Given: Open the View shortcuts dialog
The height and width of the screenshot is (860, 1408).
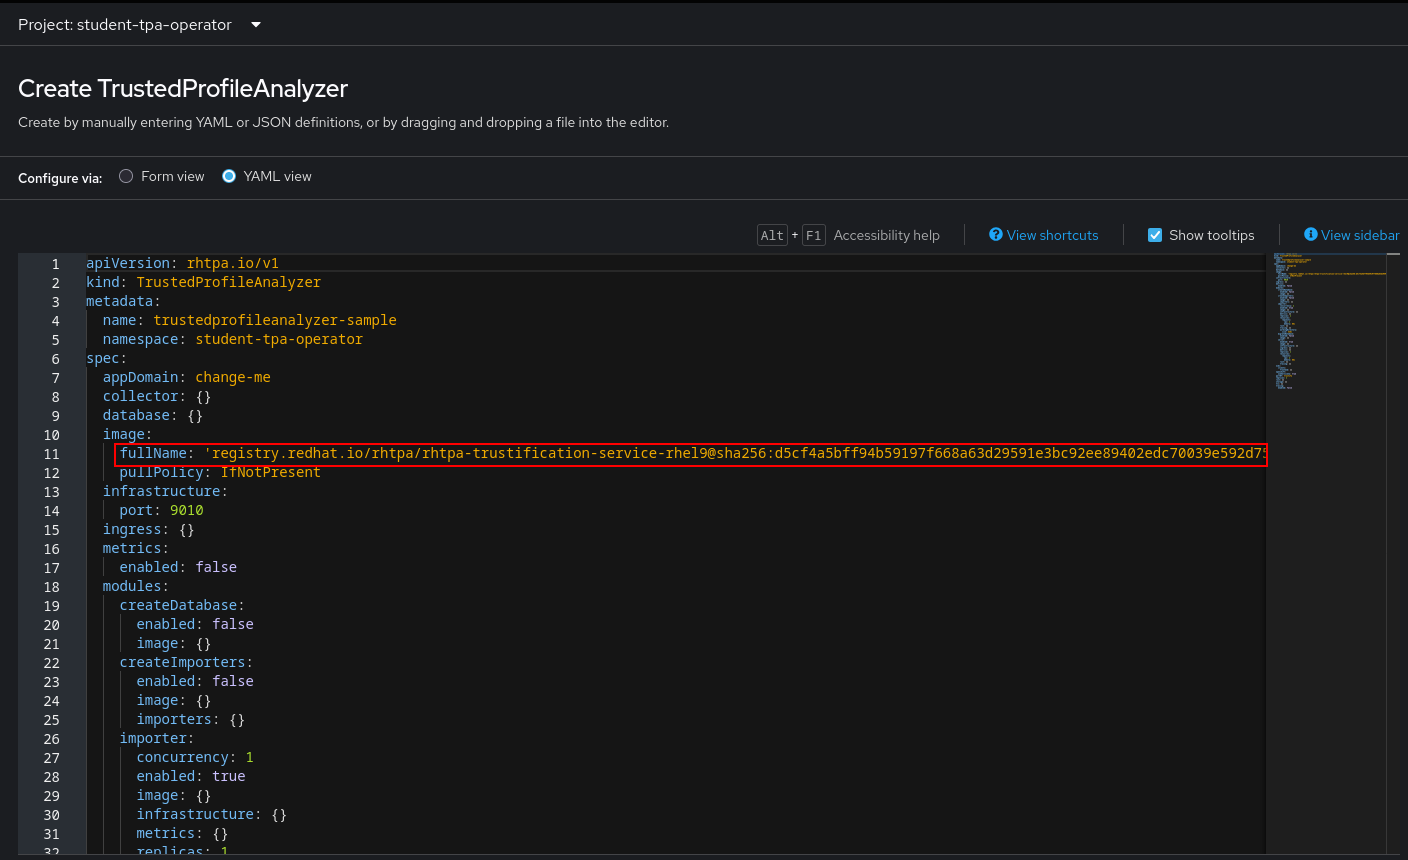Looking at the screenshot, I should coord(1052,235).
